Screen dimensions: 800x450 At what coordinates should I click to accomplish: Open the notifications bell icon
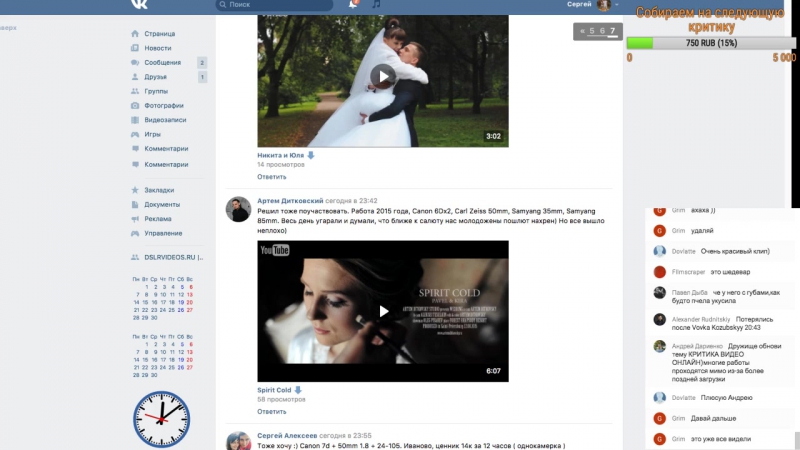coord(354,5)
